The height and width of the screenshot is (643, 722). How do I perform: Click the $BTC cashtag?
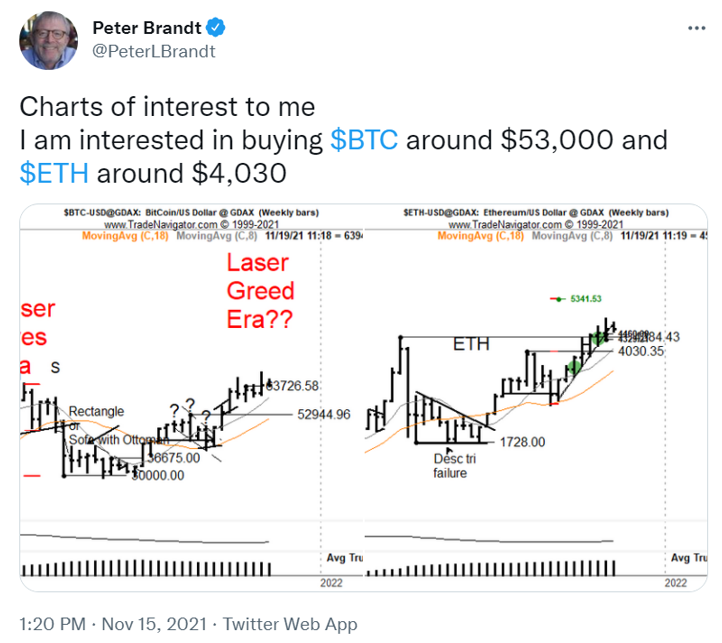click(x=364, y=140)
